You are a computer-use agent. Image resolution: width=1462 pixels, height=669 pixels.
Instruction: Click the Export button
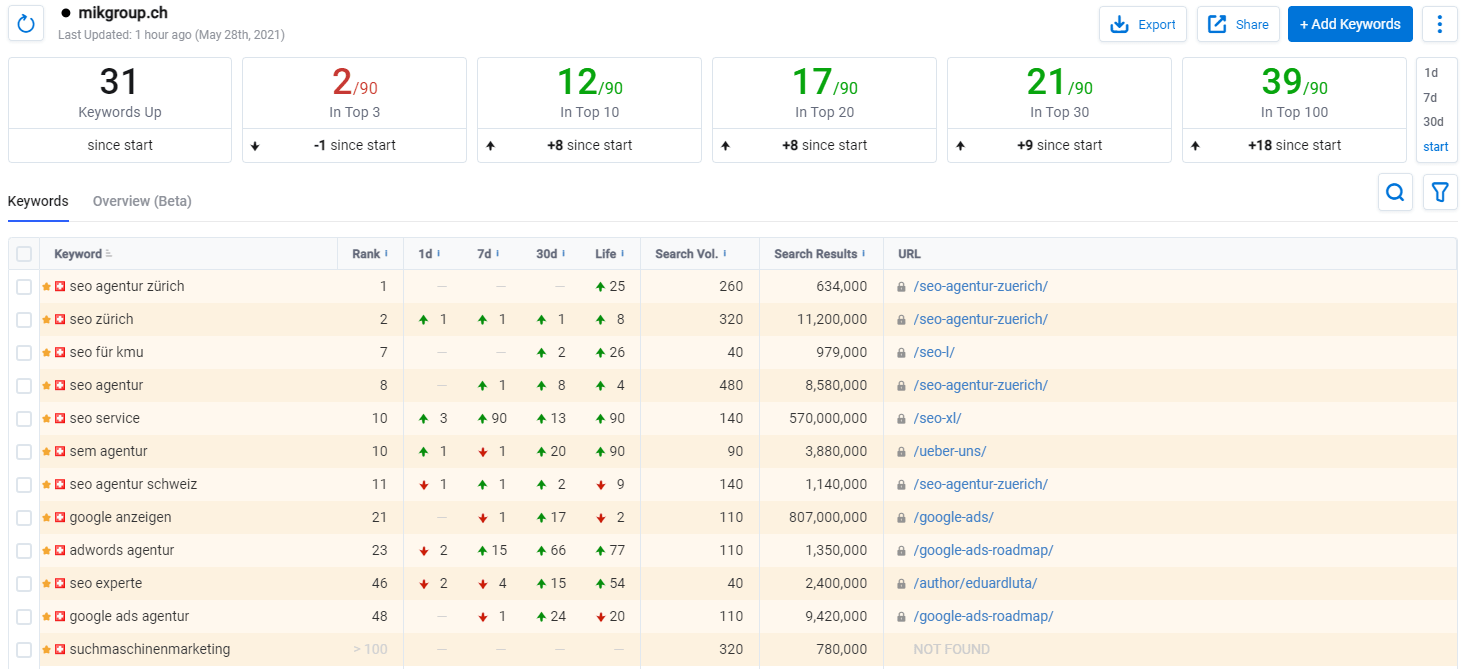click(1143, 24)
